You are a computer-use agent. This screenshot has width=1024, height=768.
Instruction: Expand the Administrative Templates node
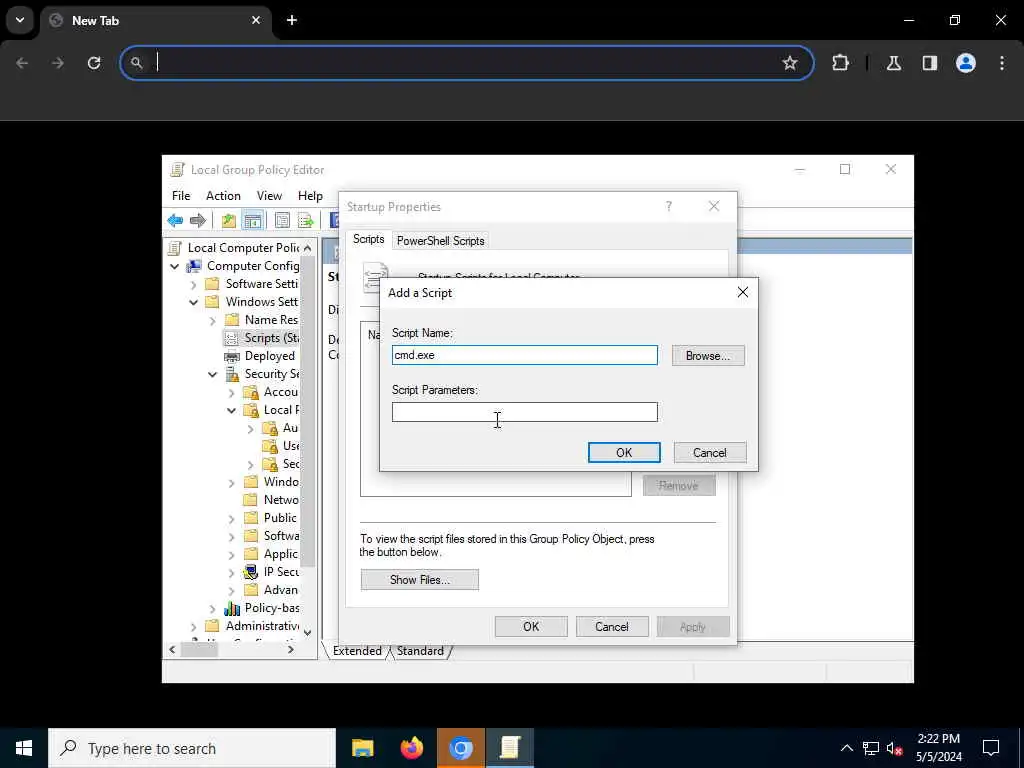193,626
